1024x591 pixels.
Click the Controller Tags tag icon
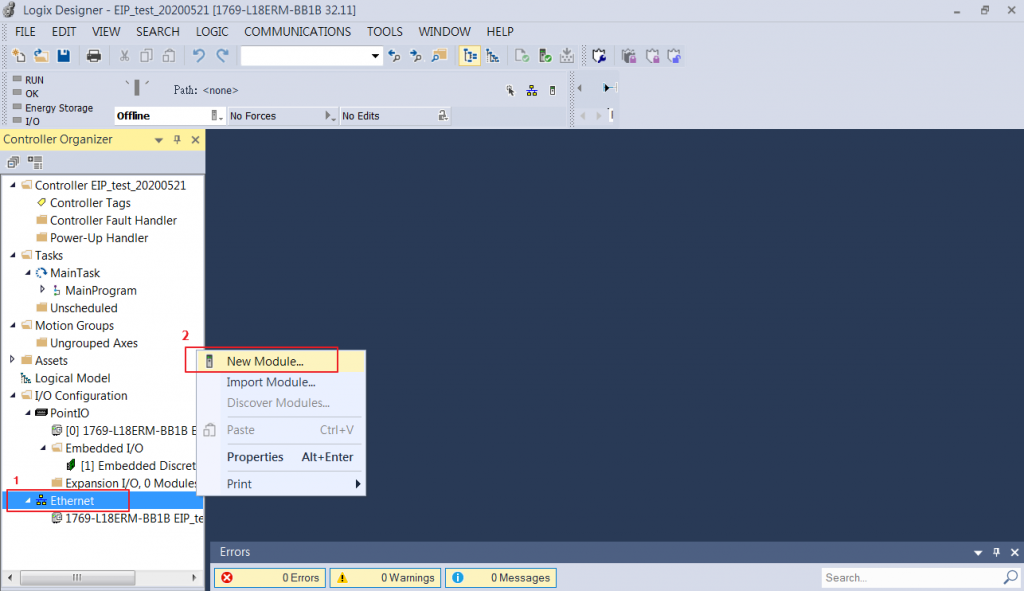41,203
